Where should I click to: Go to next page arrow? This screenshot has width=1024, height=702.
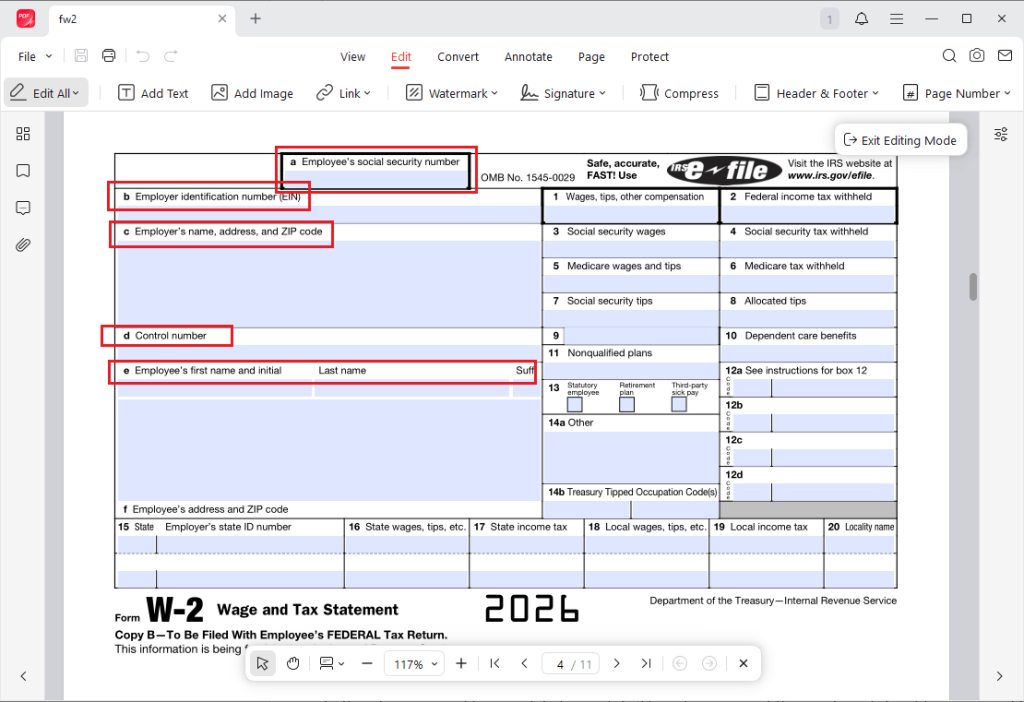pyautogui.click(x=616, y=663)
